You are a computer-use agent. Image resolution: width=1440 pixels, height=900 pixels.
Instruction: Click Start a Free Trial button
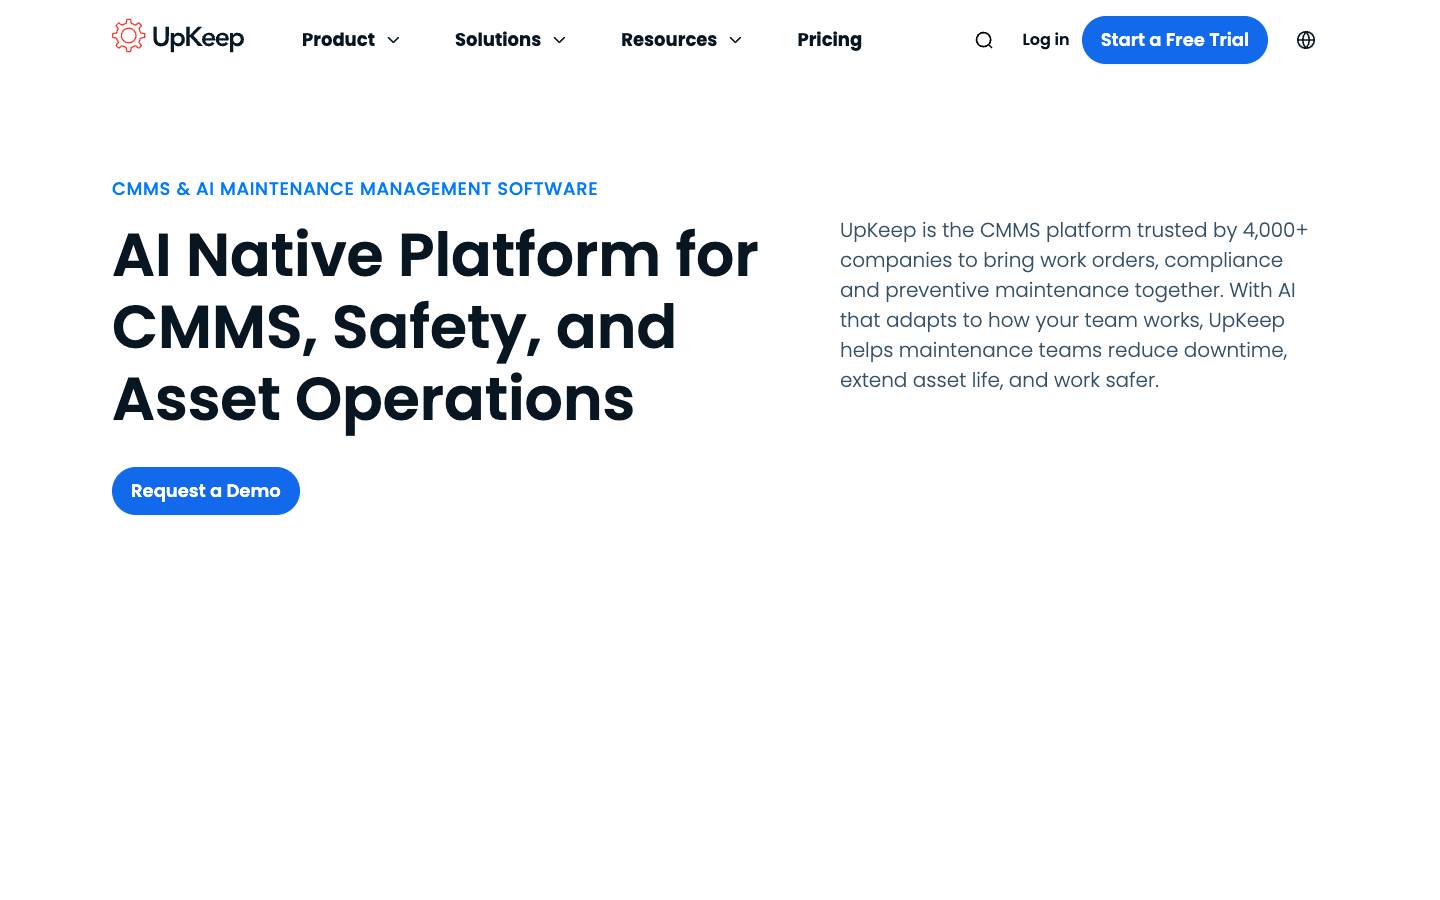(1175, 40)
